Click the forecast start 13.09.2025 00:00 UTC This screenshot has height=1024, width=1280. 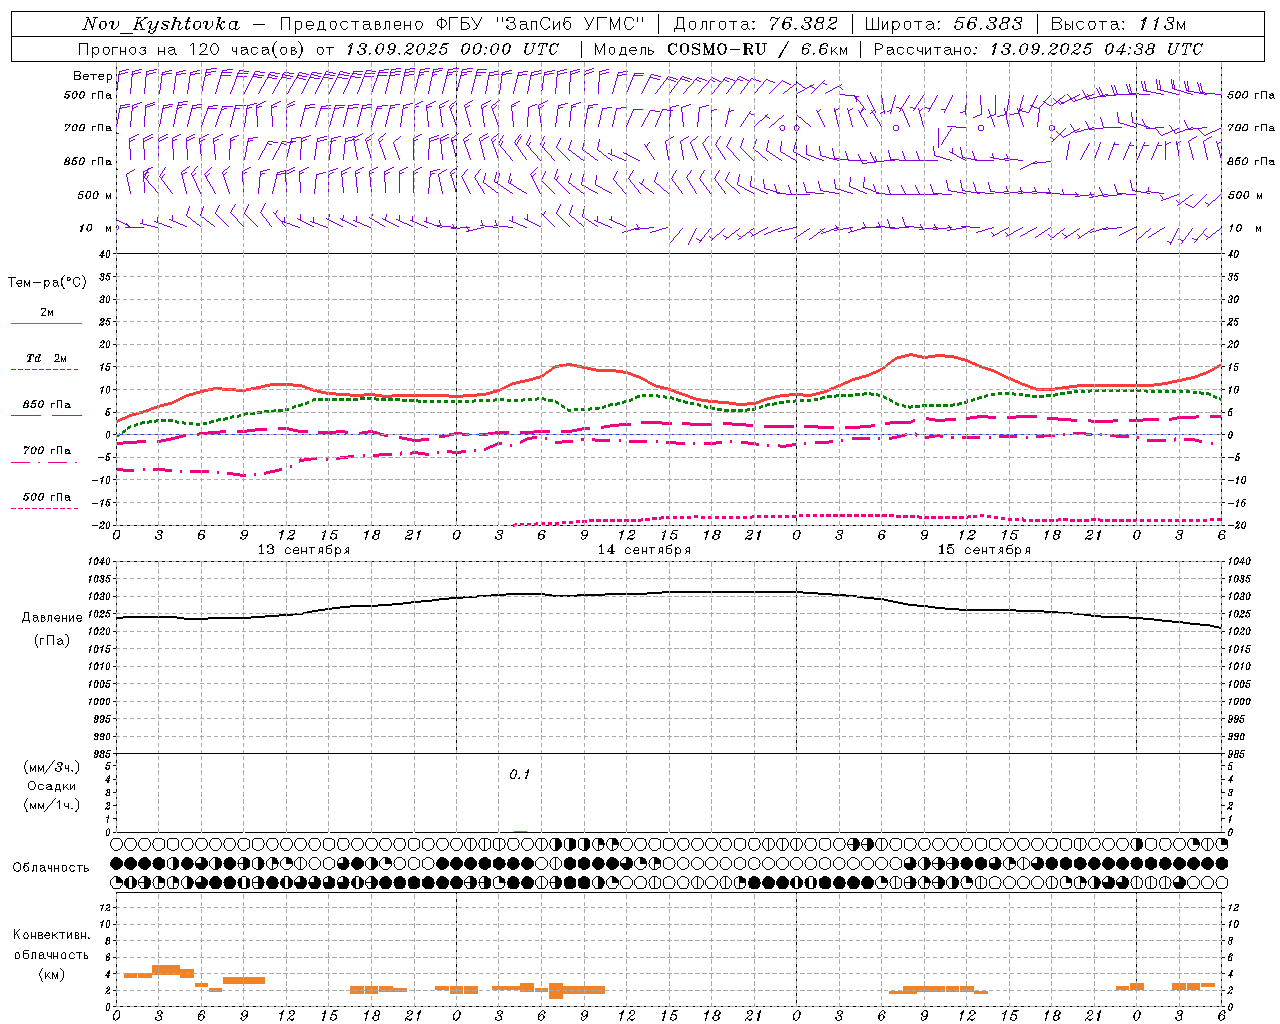(452, 49)
